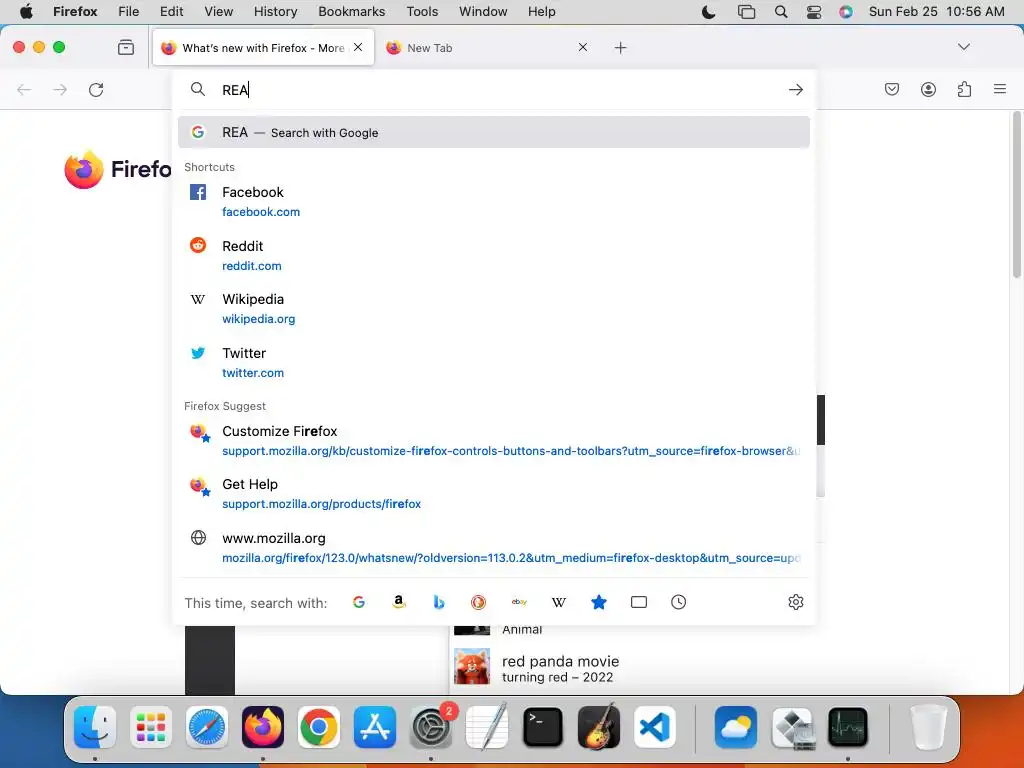Open www.mozilla.org history suggestion
The height and width of the screenshot is (768, 1024).
tap(494, 547)
